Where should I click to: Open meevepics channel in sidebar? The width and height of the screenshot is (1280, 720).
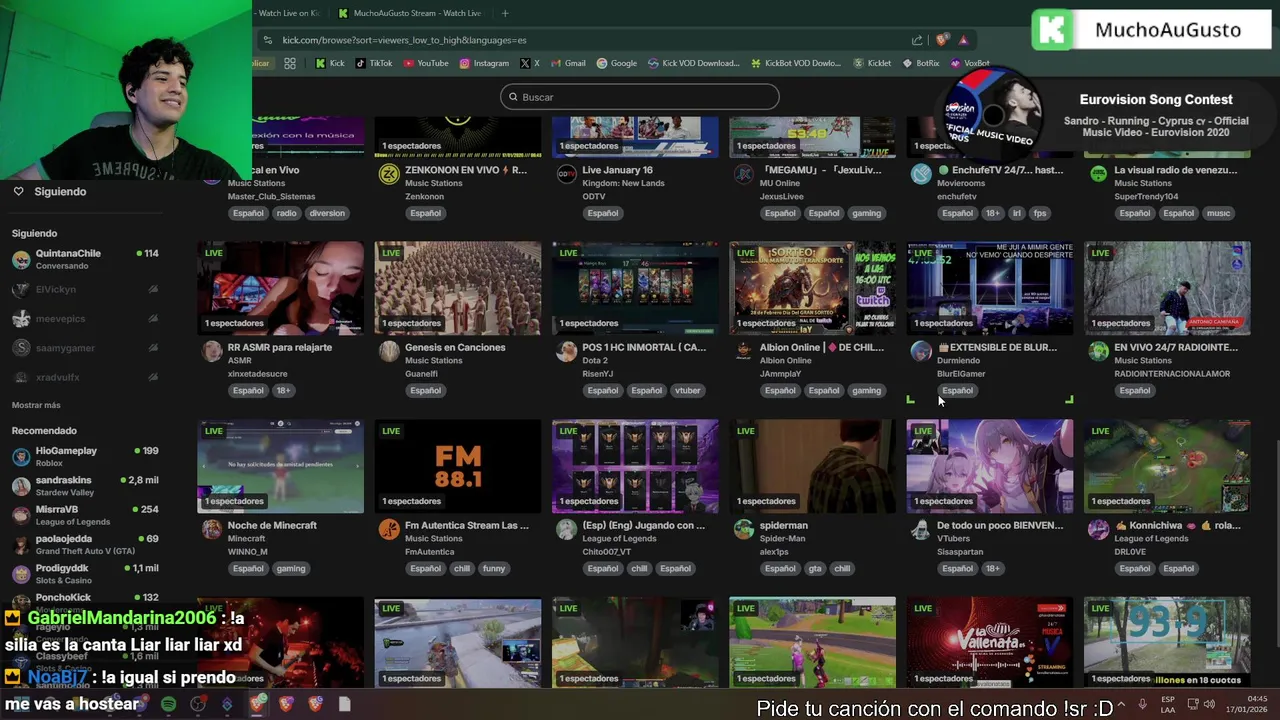[x=85, y=318]
